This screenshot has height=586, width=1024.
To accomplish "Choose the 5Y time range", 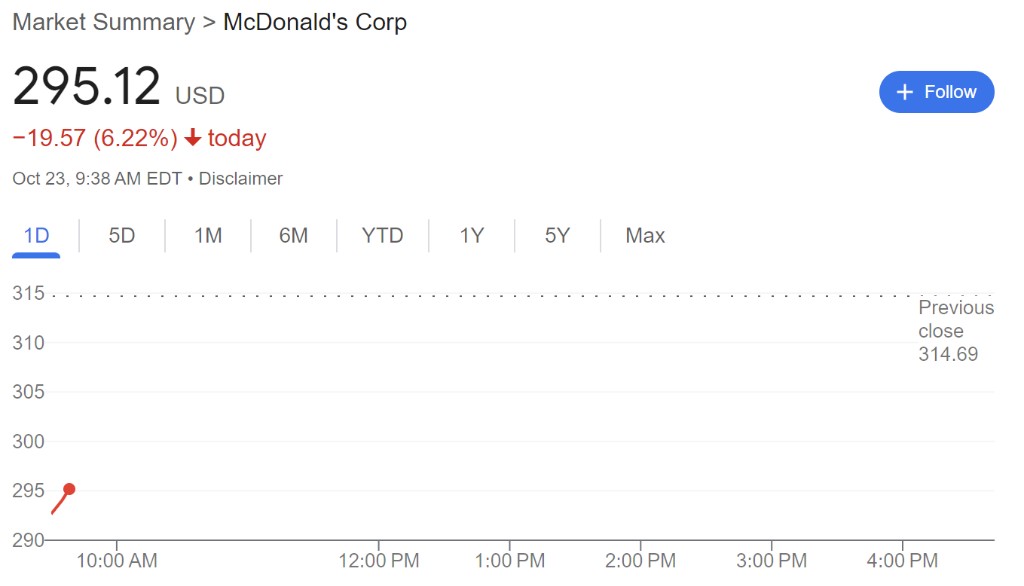I will pyautogui.click(x=557, y=236).
